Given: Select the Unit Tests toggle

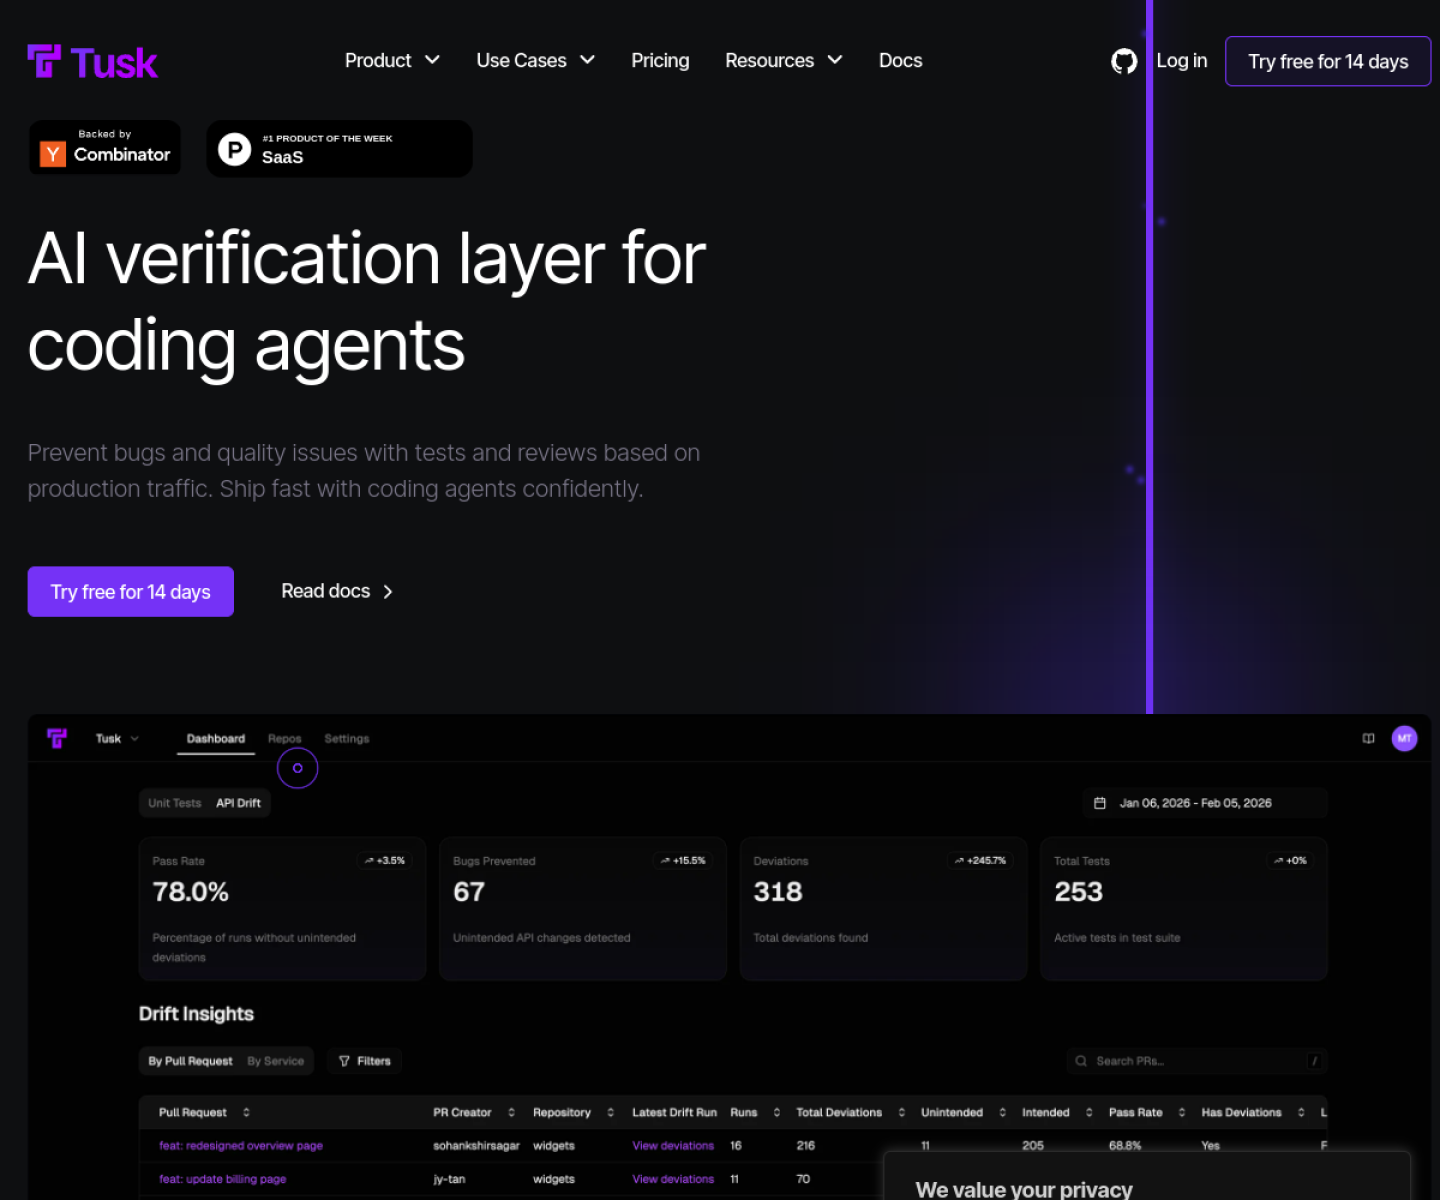Looking at the screenshot, I should click(175, 803).
